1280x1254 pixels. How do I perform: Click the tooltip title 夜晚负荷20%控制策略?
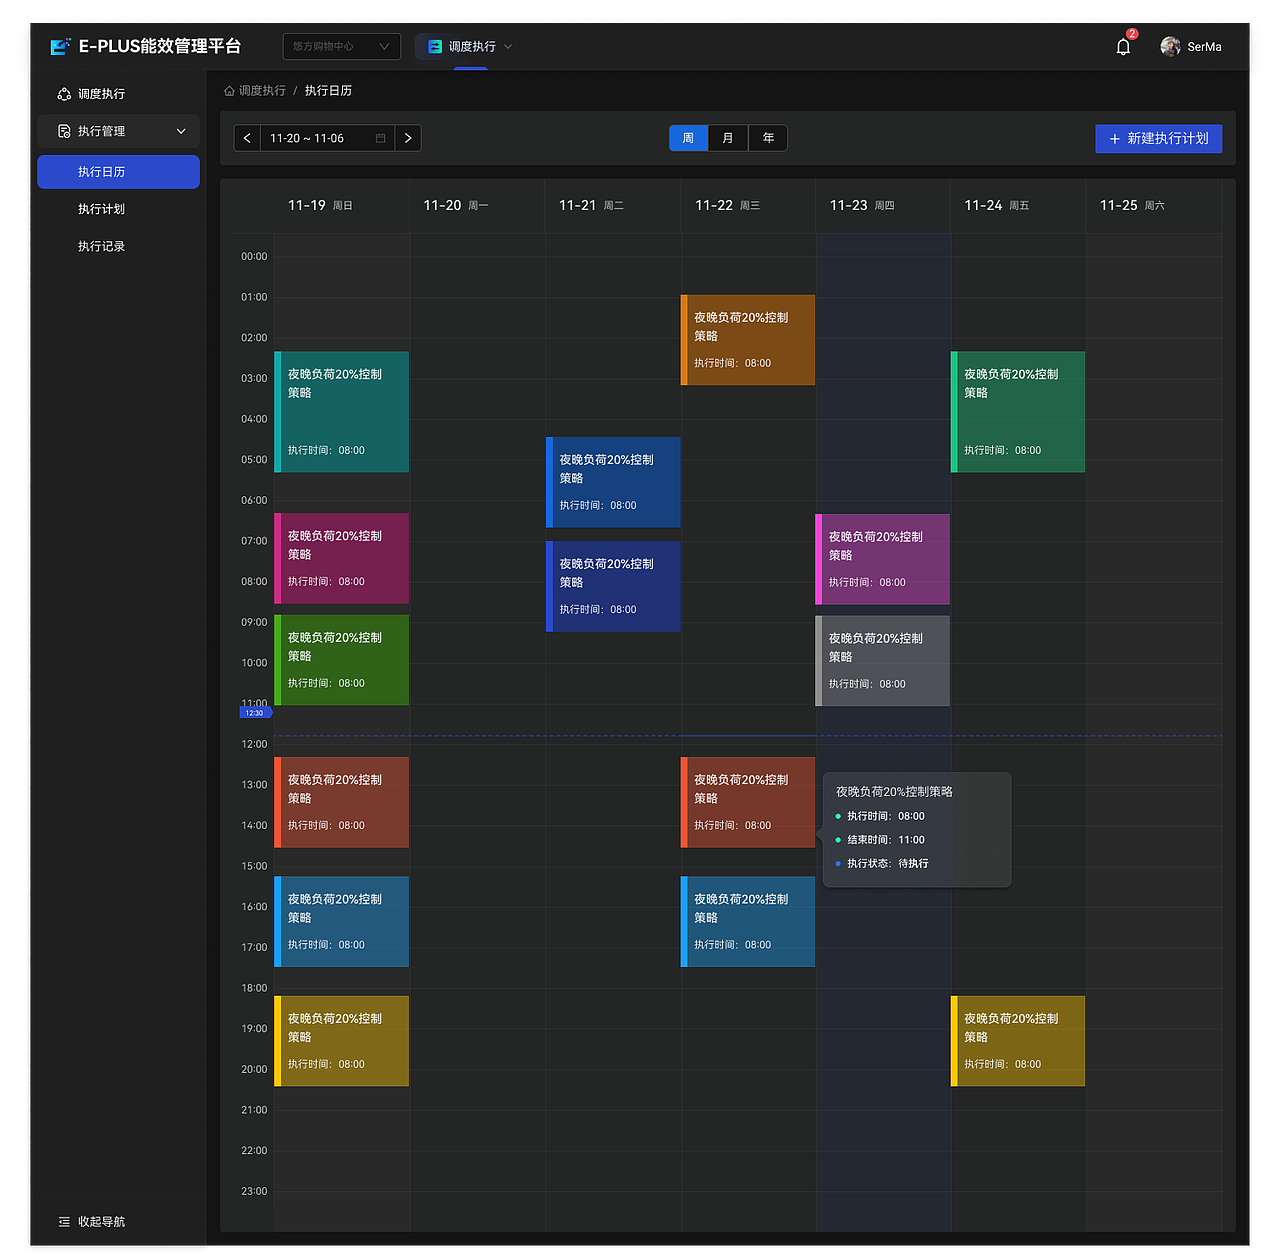coord(894,792)
